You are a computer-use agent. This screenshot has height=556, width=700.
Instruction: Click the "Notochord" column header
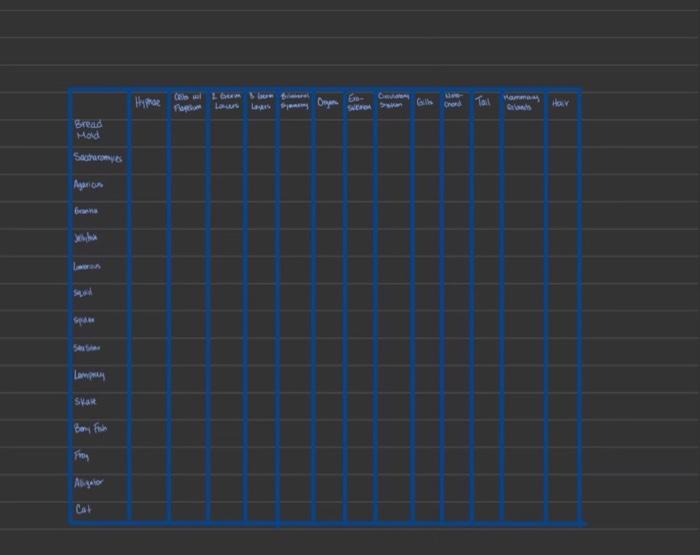(453, 100)
